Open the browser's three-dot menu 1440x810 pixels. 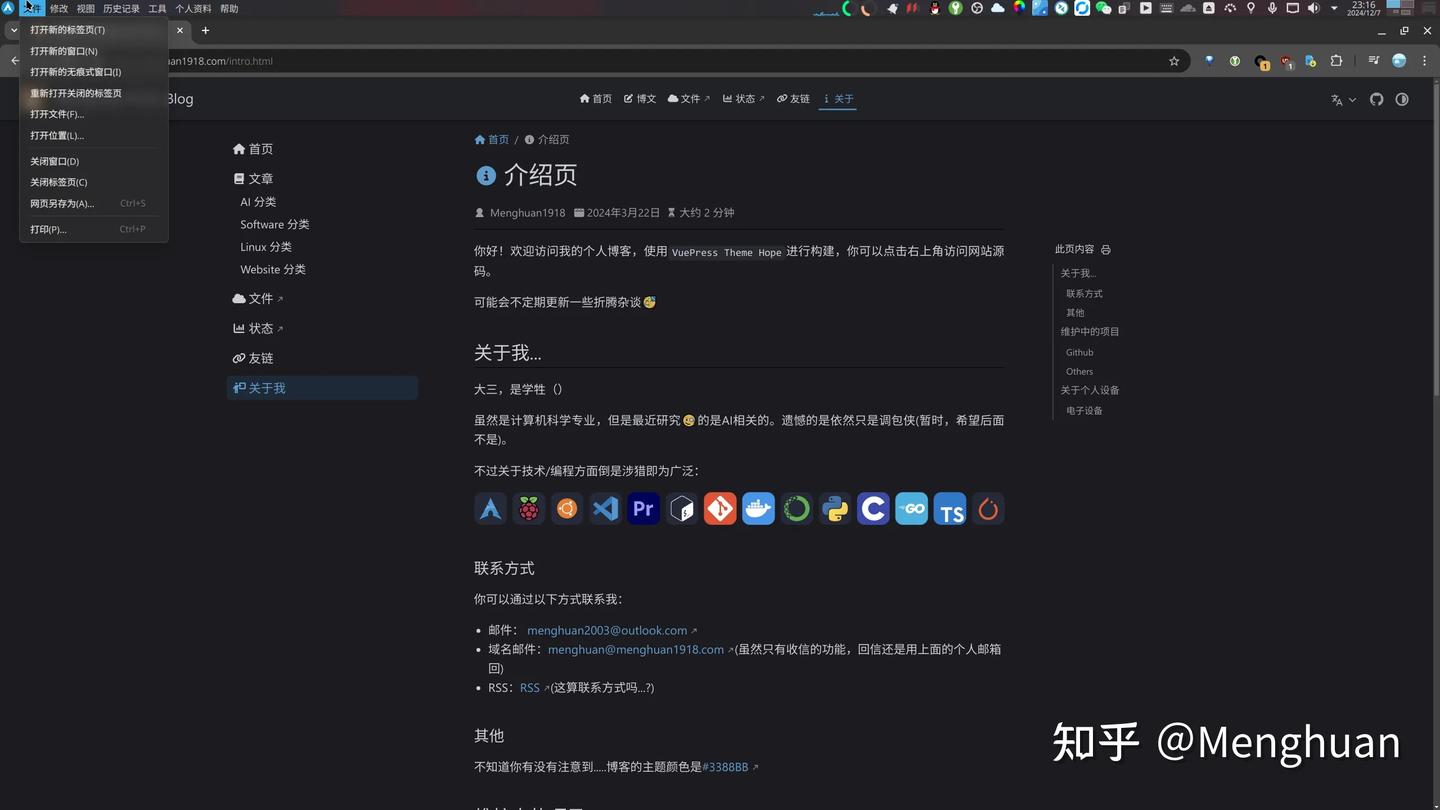[x=1424, y=61]
